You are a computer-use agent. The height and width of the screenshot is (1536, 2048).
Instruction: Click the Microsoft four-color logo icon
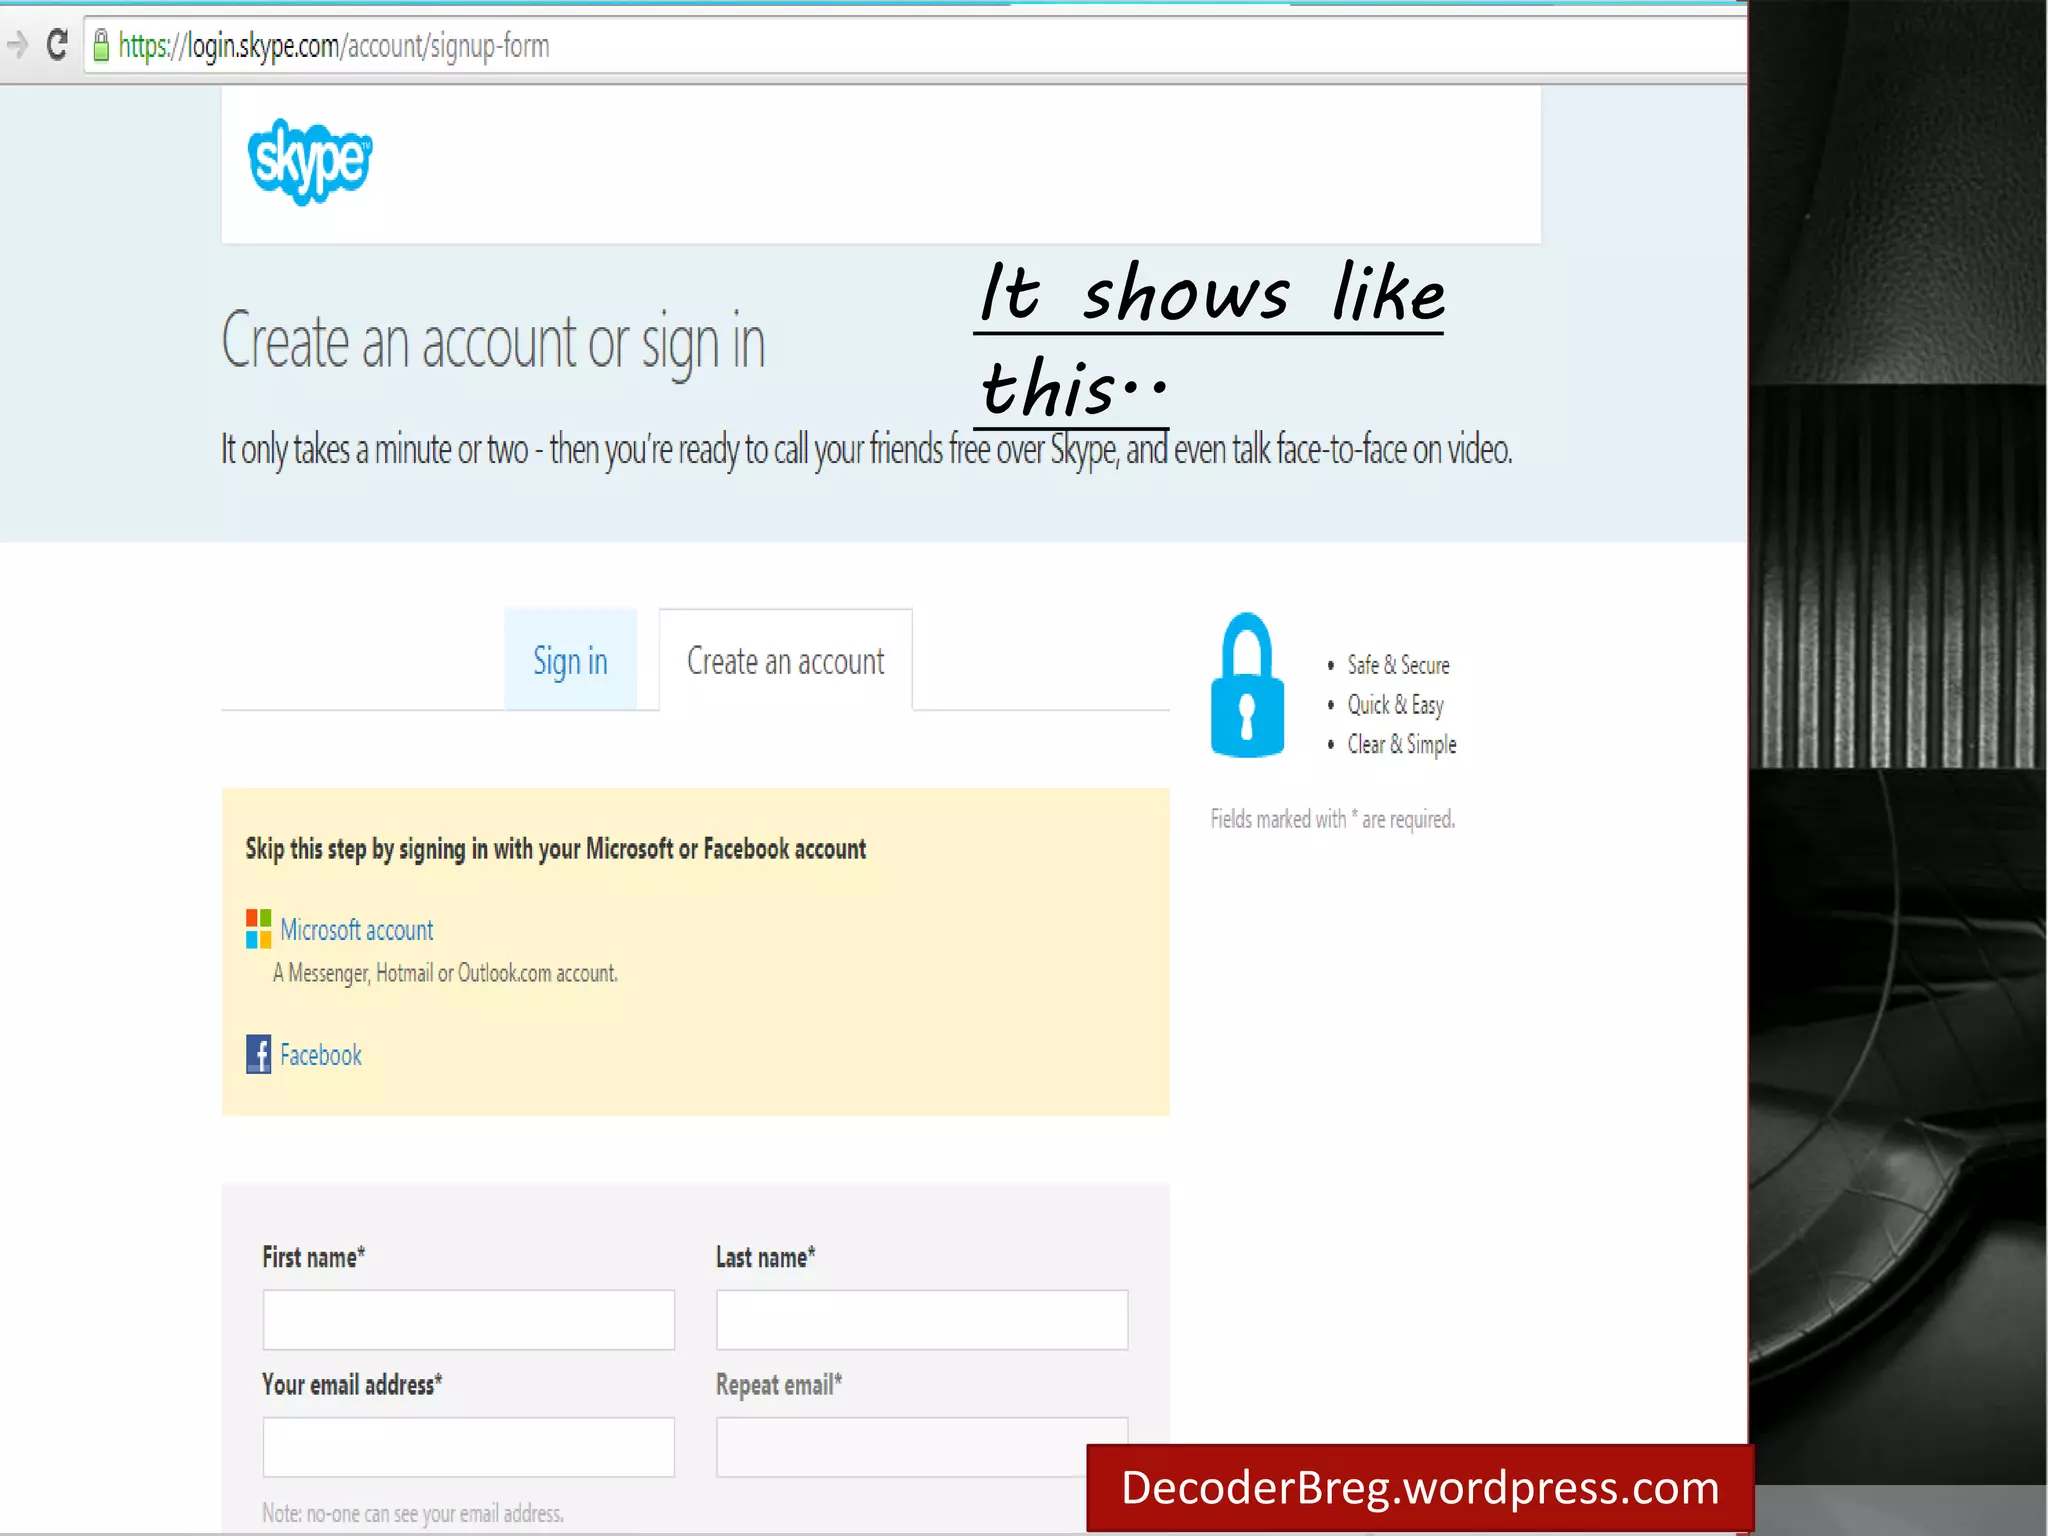point(258,929)
